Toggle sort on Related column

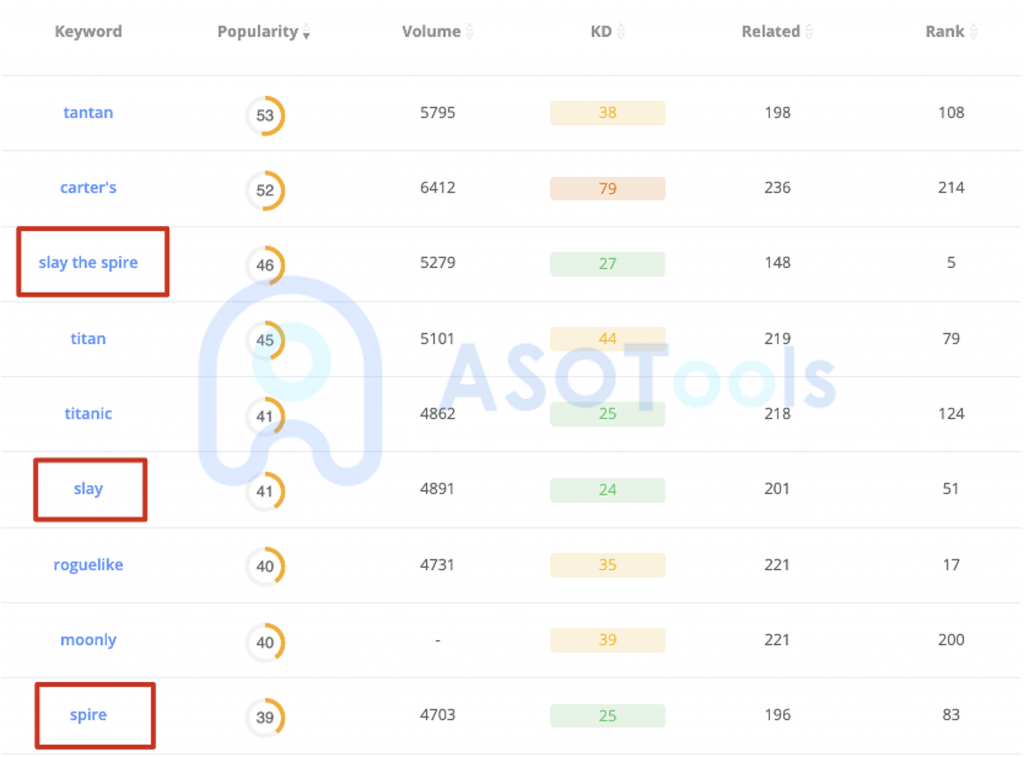point(809,32)
